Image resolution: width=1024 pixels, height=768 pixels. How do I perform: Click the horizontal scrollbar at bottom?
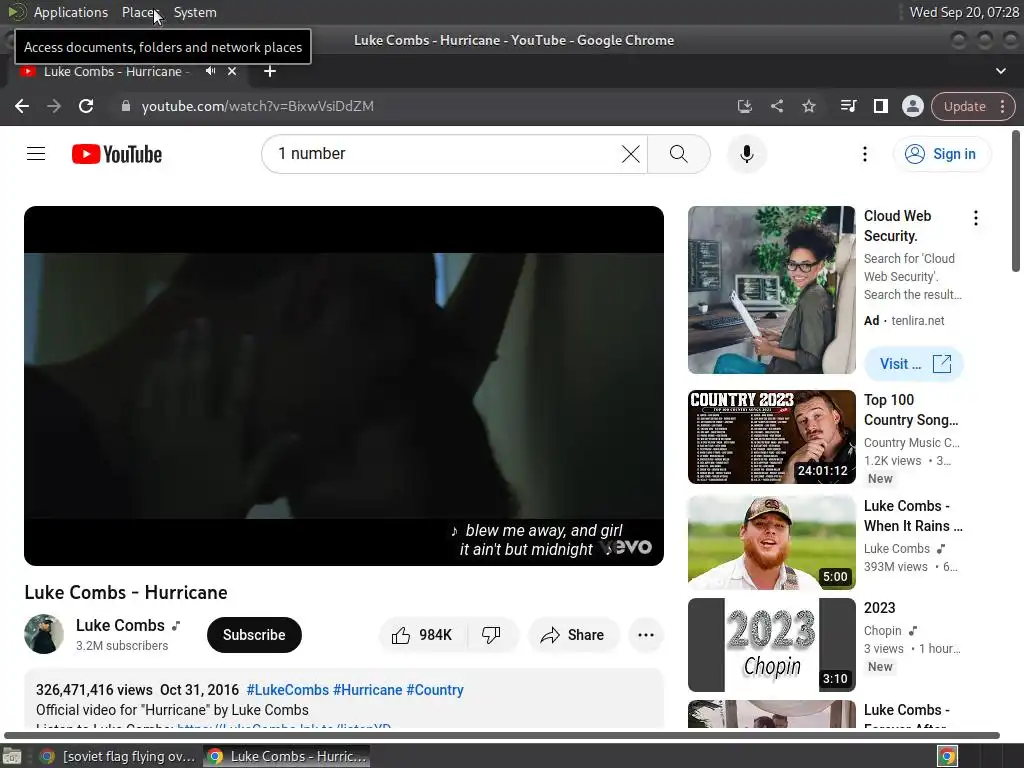pos(502,735)
